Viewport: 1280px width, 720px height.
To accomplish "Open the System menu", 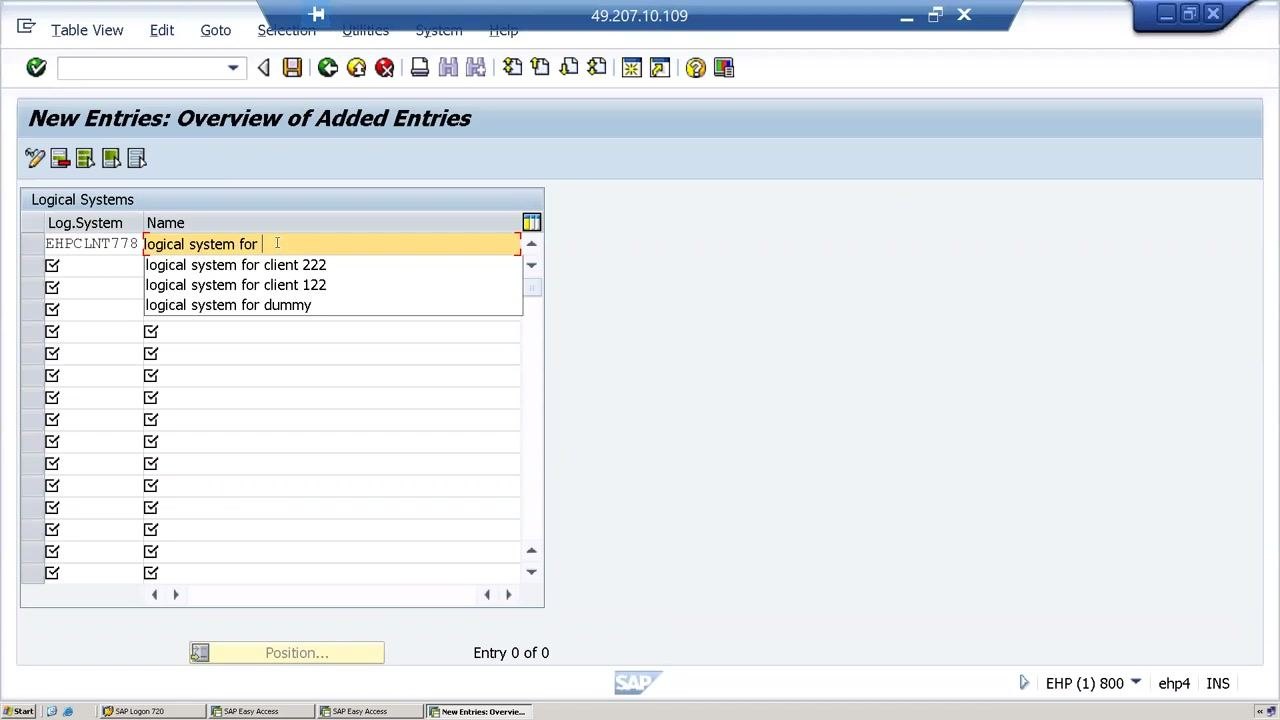I will pos(439,30).
